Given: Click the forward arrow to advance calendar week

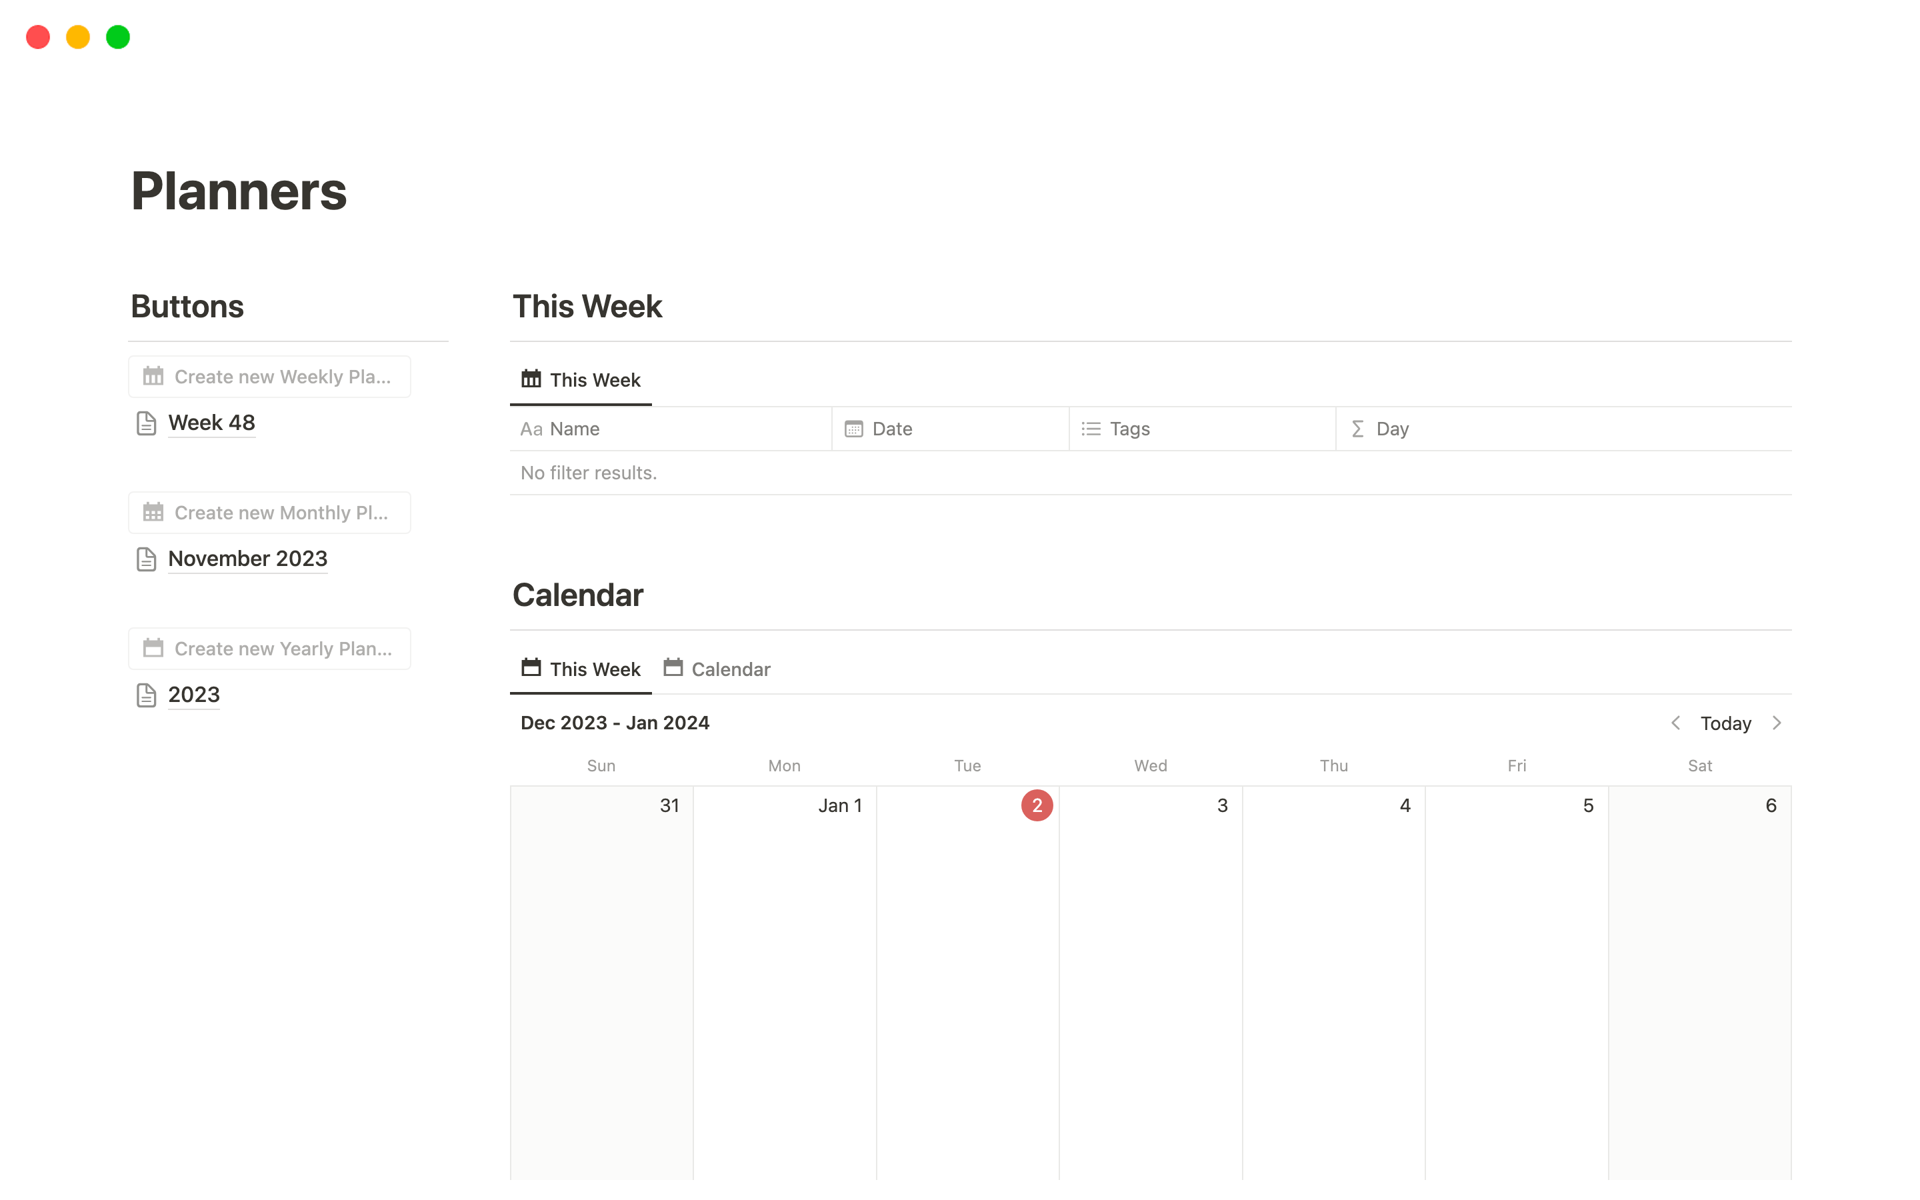Looking at the screenshot, I should [1778, 723].
